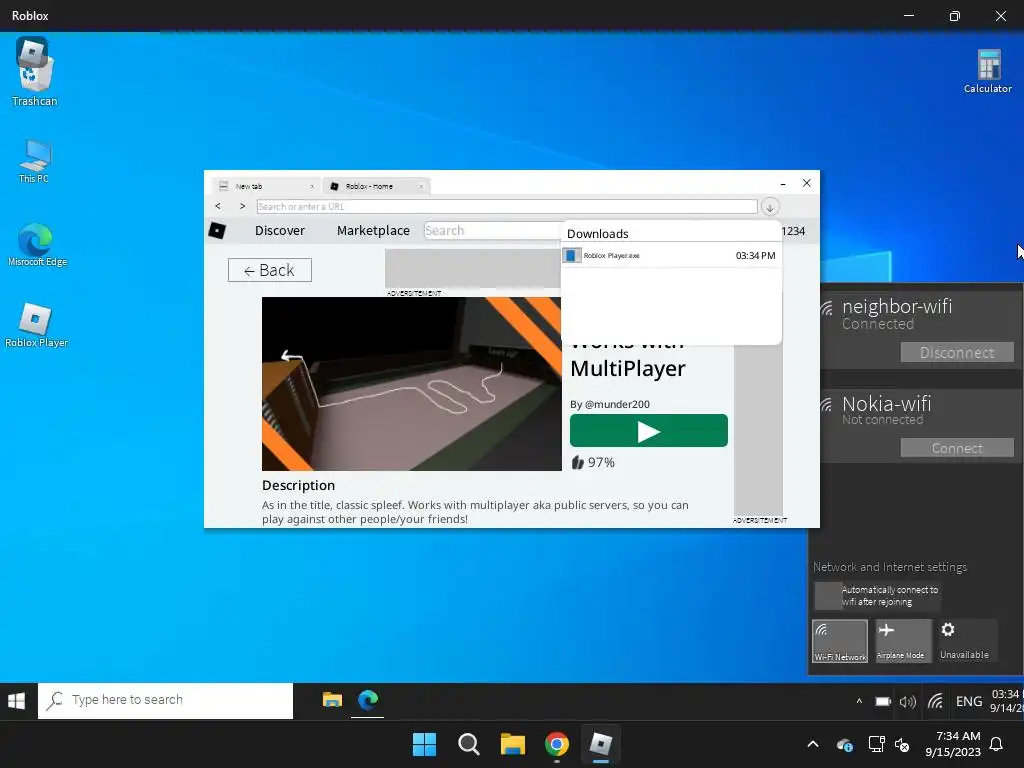This screenshot has height=768, width=1024.
Task: Open File Explorer on in-game taskbar
Action: pyautogui.click(x=332, y=700)
